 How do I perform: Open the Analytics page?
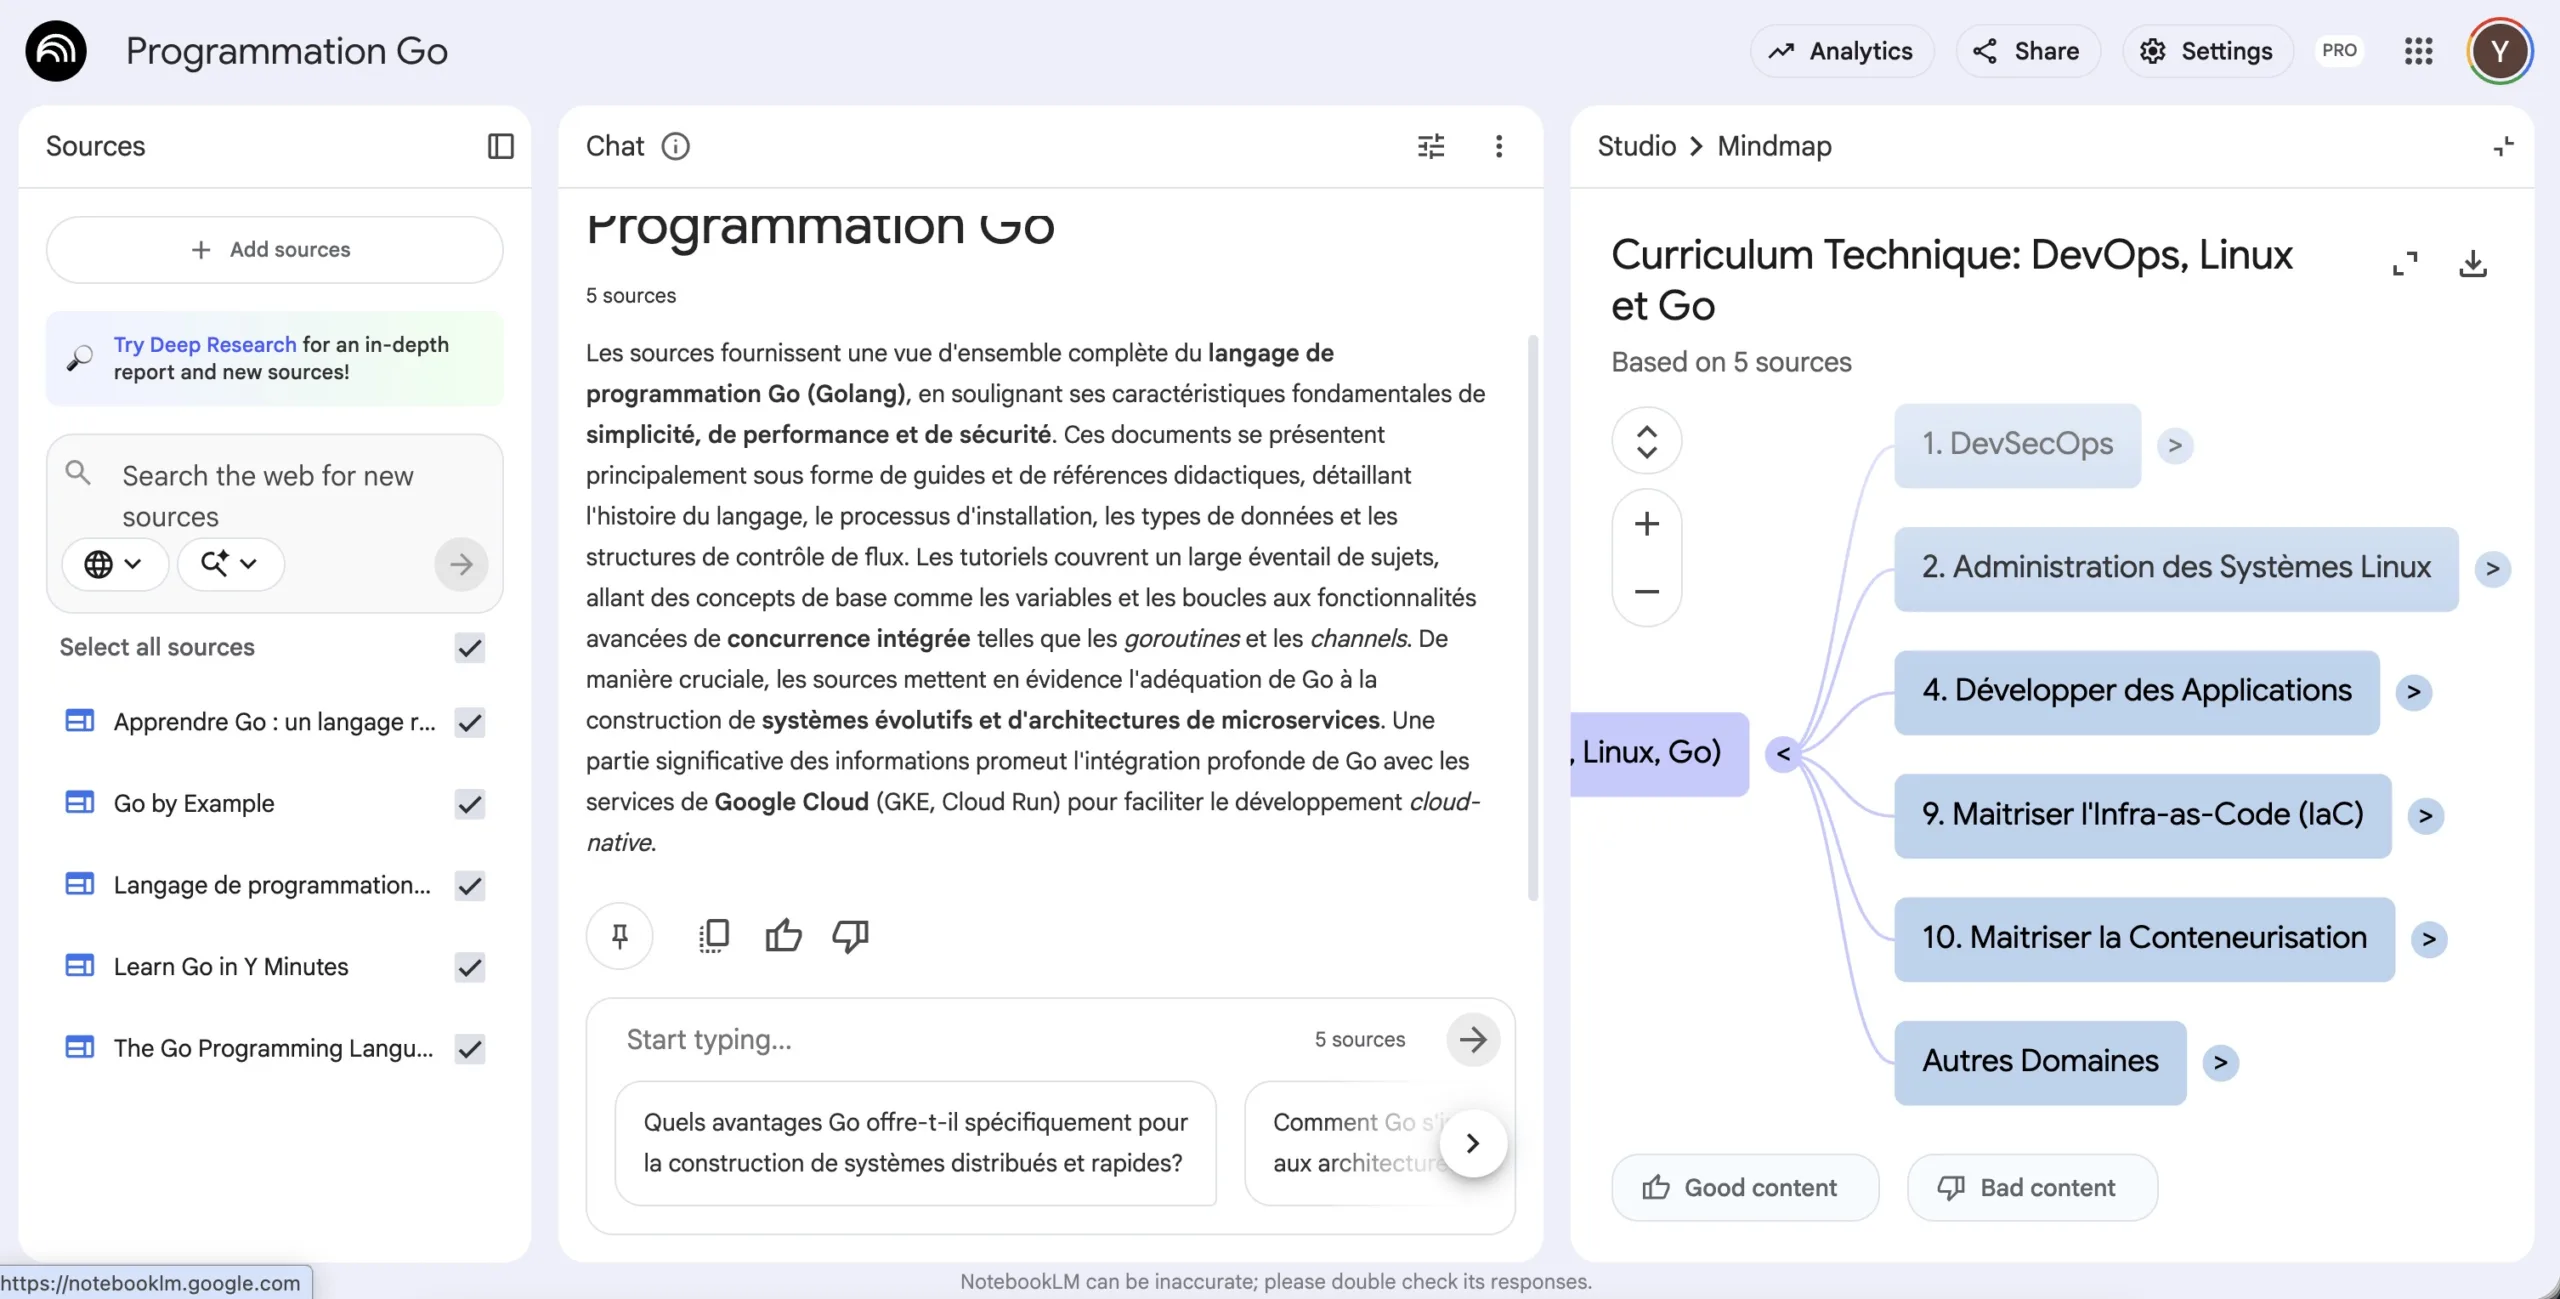(1841, 51)
